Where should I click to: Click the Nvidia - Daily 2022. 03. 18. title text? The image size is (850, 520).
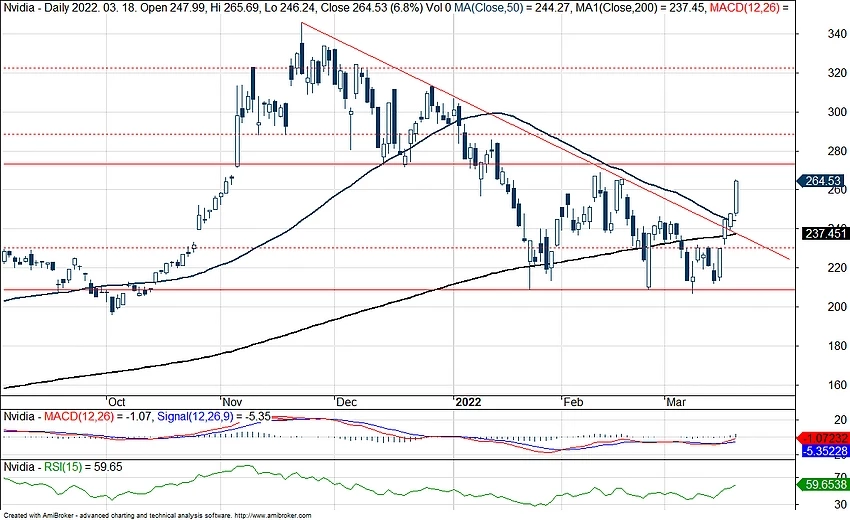pyautogui.click(x=63, y=8)
